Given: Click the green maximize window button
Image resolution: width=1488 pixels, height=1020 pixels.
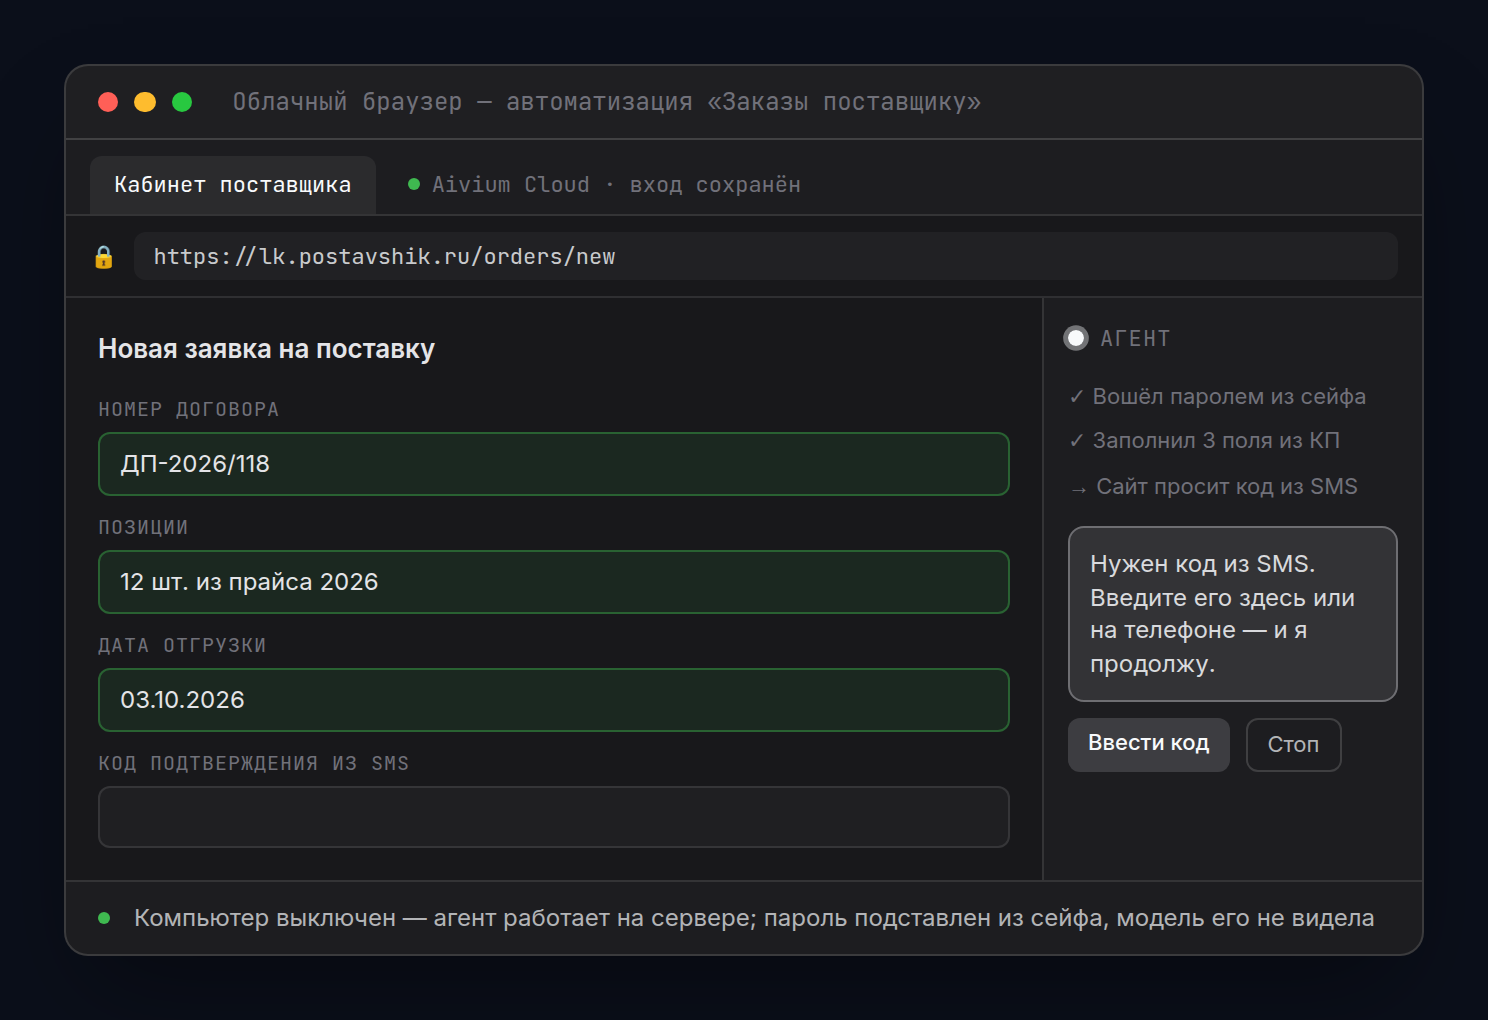Looking at the screenshot, I should tap(182, 102).
